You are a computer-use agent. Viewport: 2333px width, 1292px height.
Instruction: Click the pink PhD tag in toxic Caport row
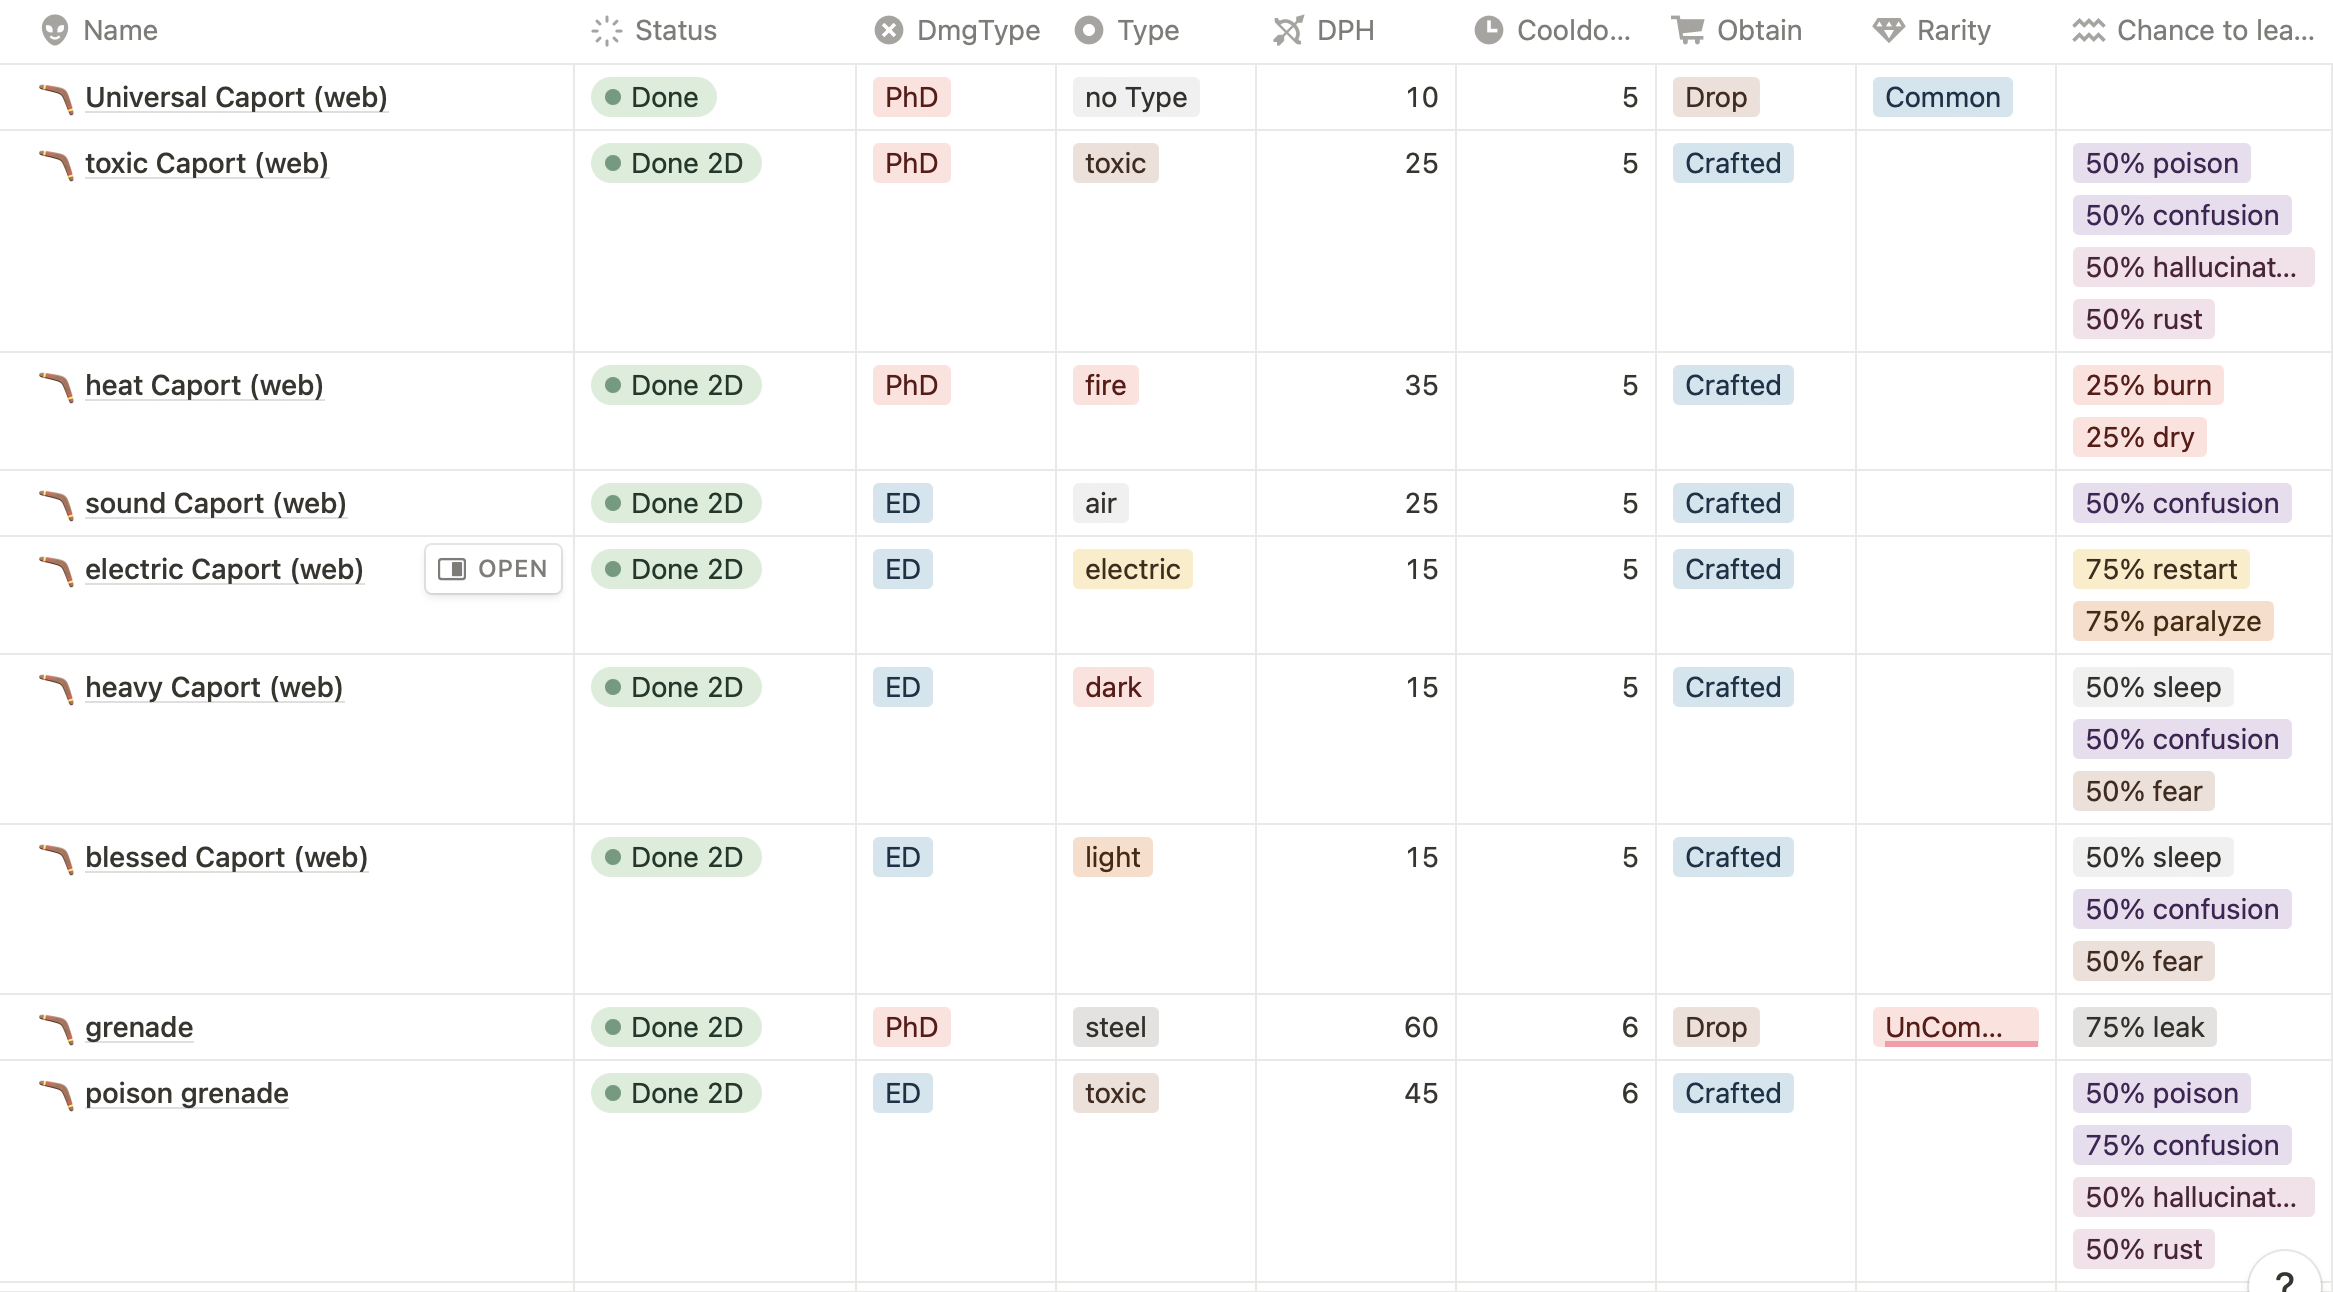[911, 163]
